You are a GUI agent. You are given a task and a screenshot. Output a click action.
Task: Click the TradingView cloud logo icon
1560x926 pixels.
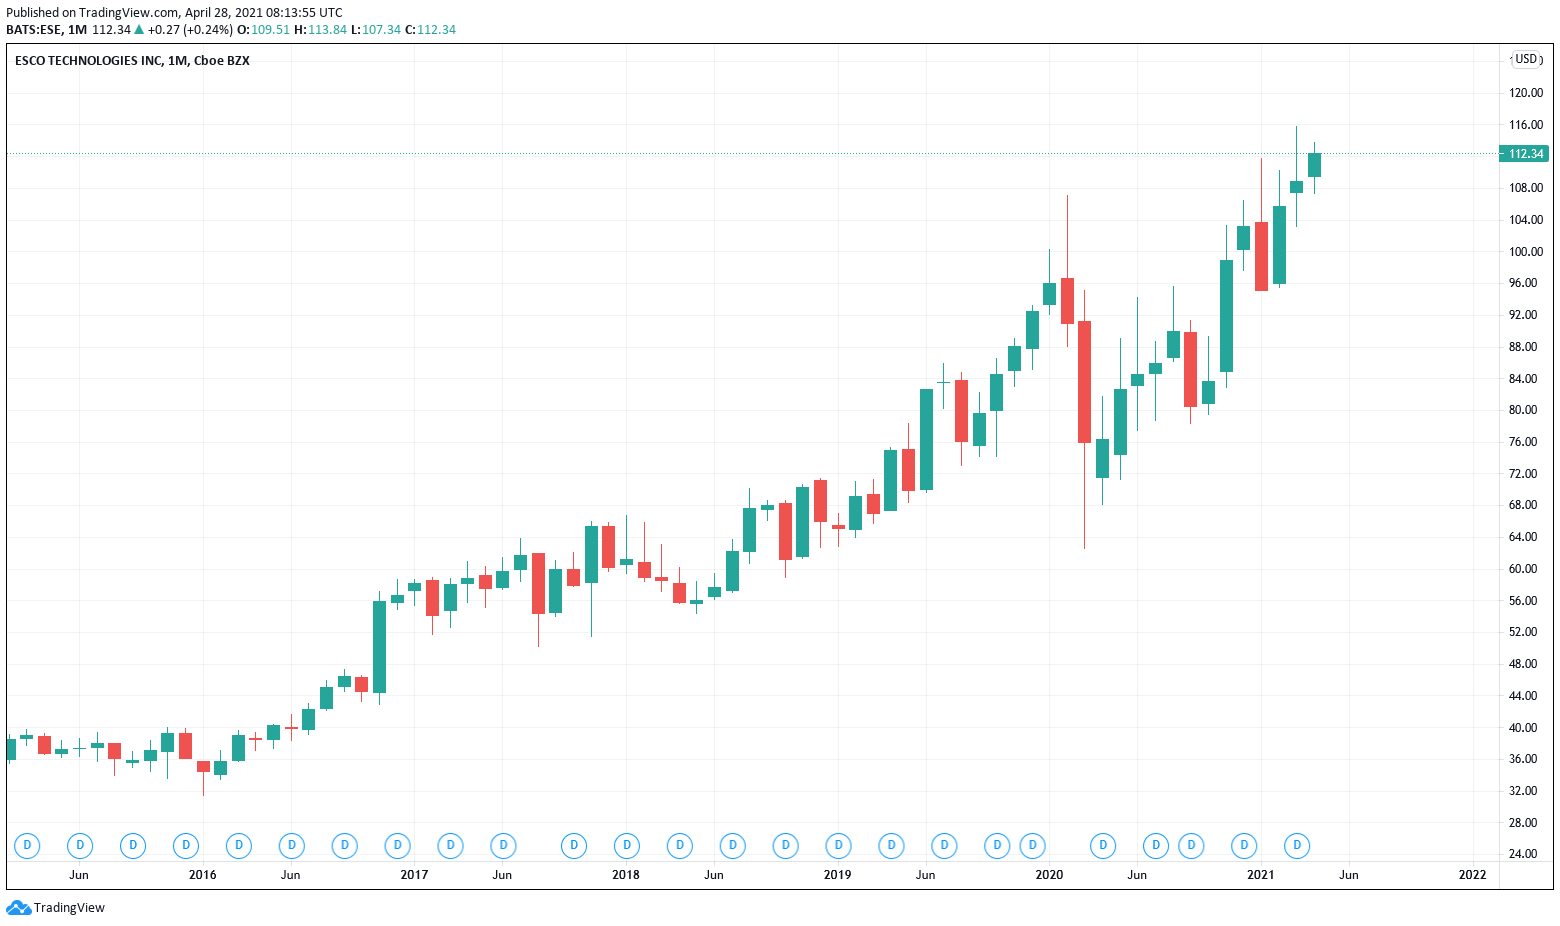click(x=18, y=908)
